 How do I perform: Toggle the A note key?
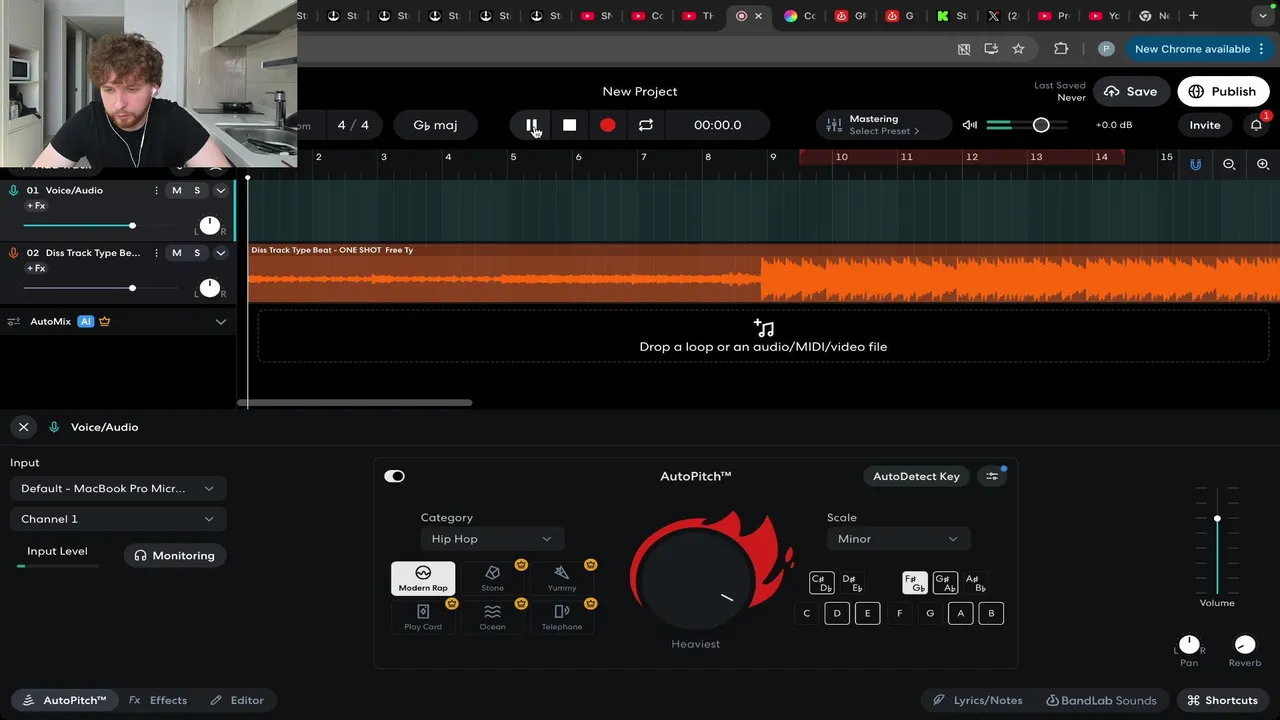960,613
